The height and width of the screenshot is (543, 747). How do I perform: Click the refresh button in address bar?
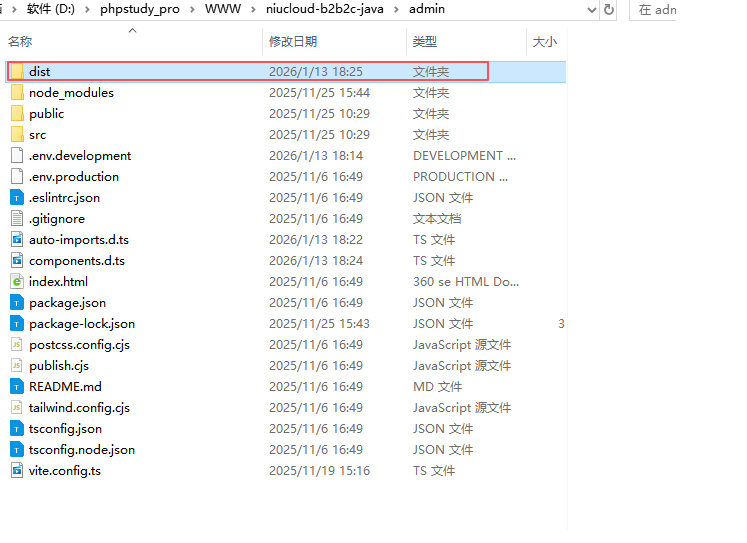click(x=609, y=9)
